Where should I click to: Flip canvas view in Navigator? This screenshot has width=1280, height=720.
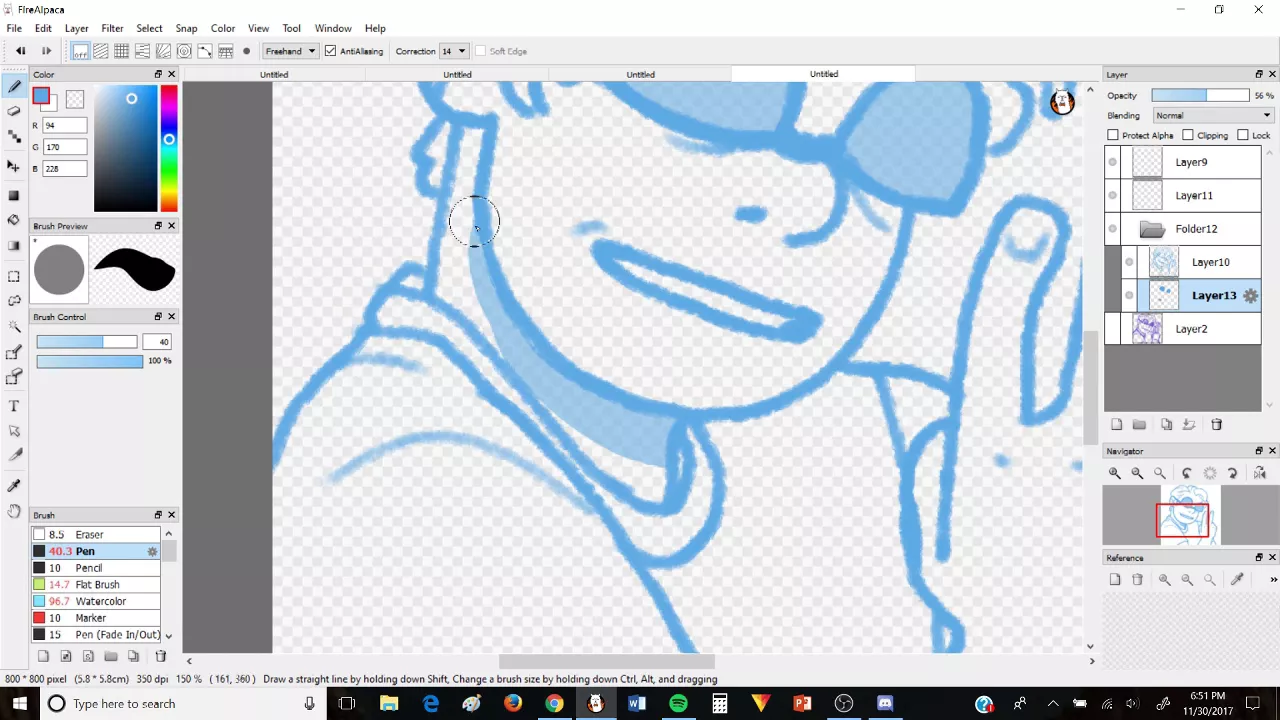pos(1260,473)
